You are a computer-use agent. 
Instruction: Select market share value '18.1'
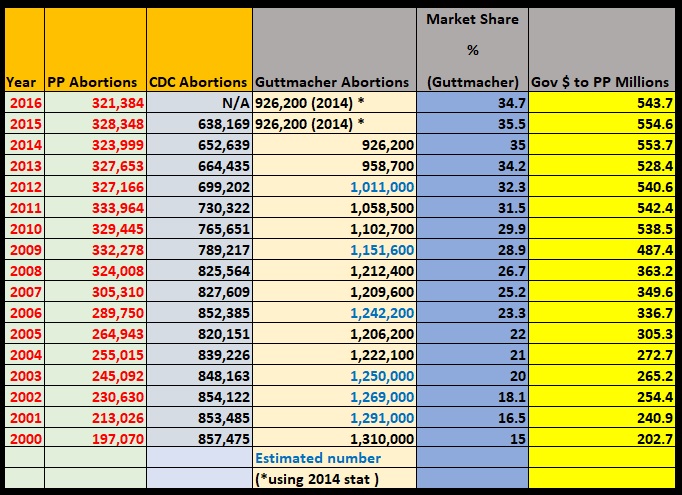(x=512, y=397)
